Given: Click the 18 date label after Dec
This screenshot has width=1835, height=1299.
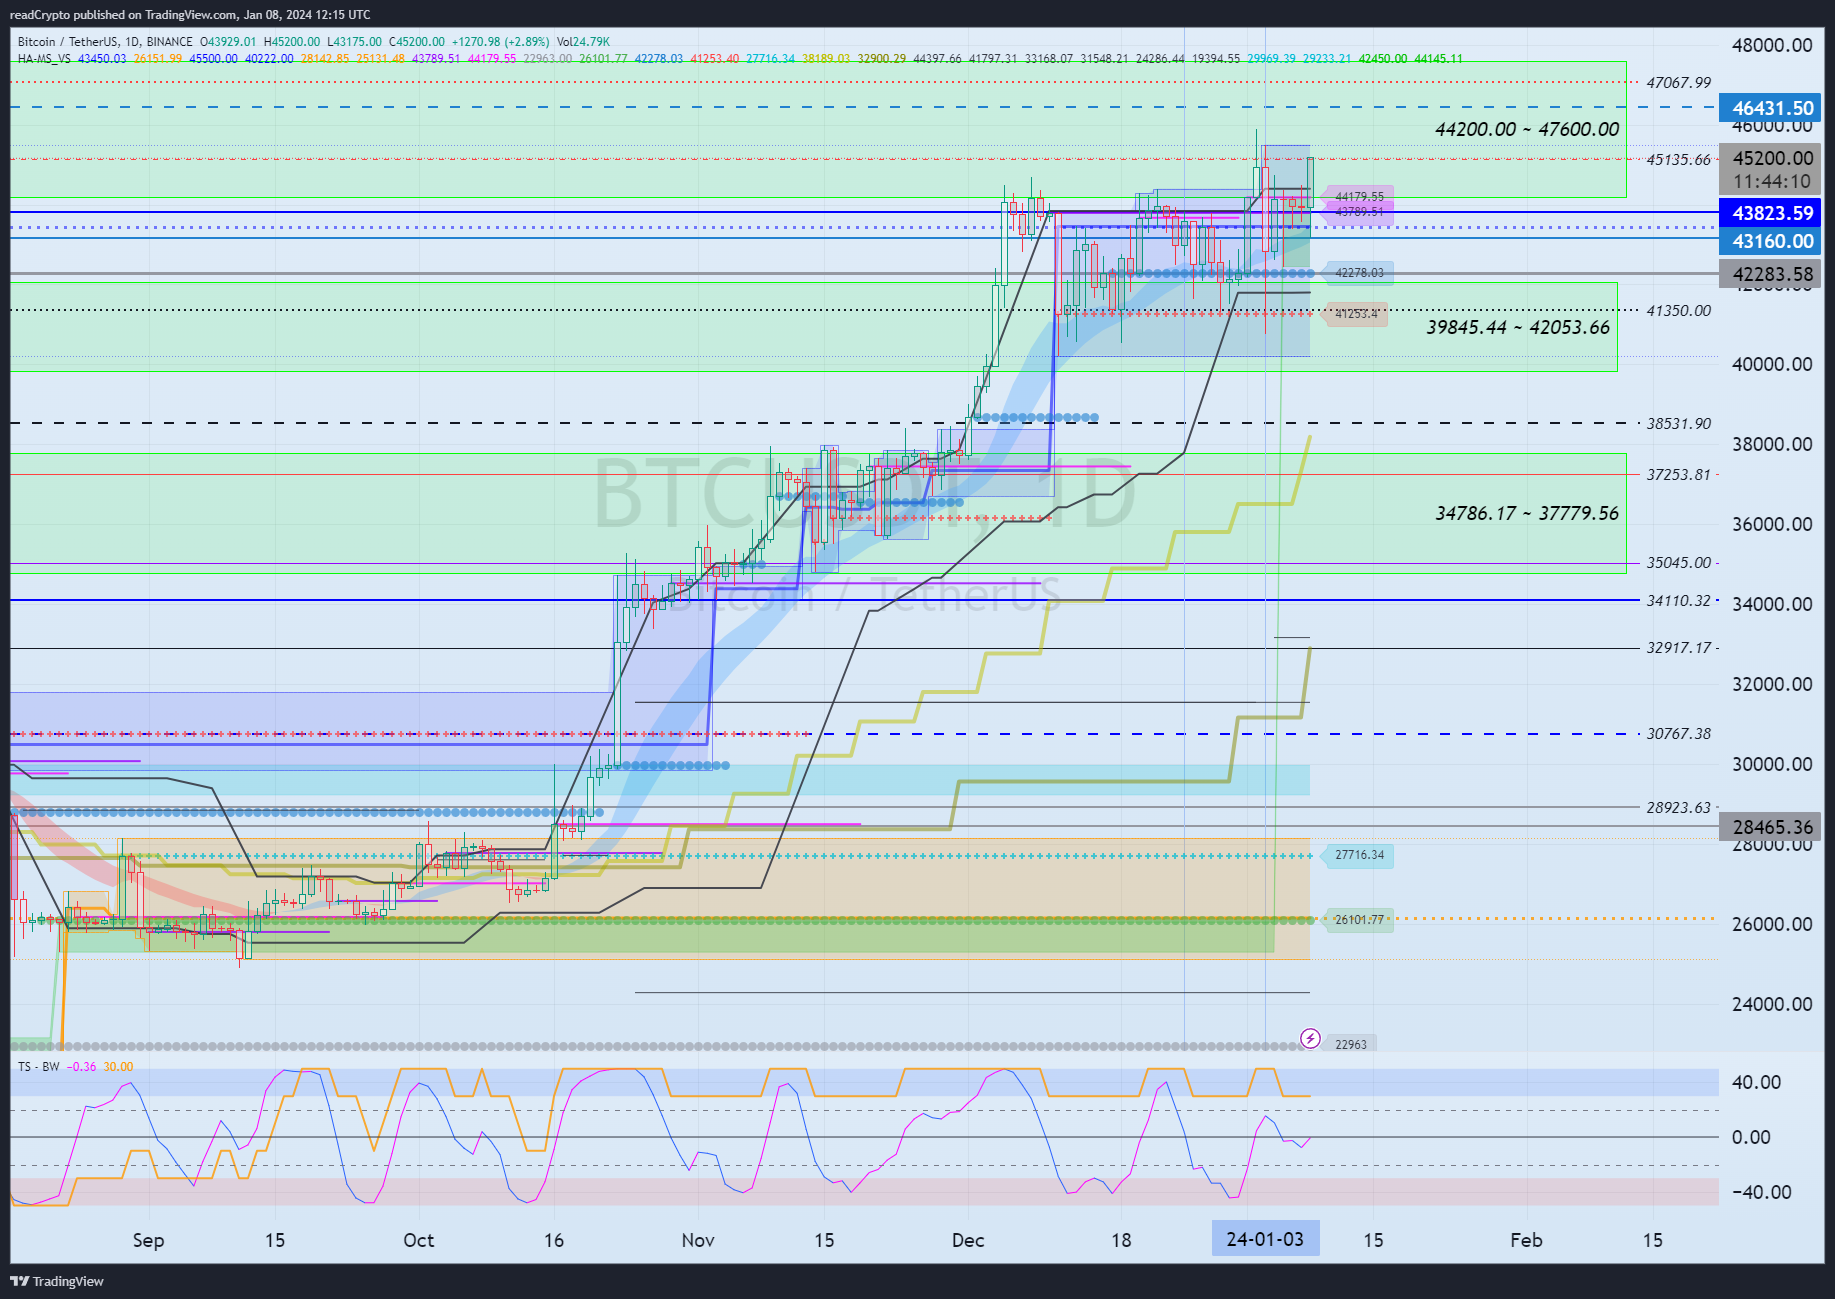Looking at the screenshot, I should pyautogui.click(x=1121, y=1240).
